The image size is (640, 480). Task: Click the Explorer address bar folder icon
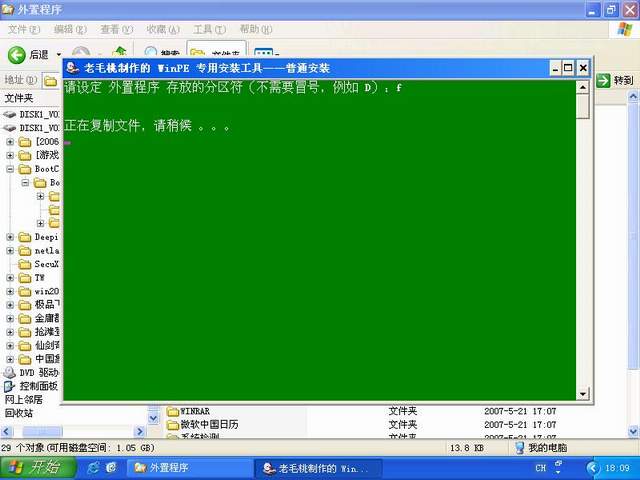pos(51,81)
